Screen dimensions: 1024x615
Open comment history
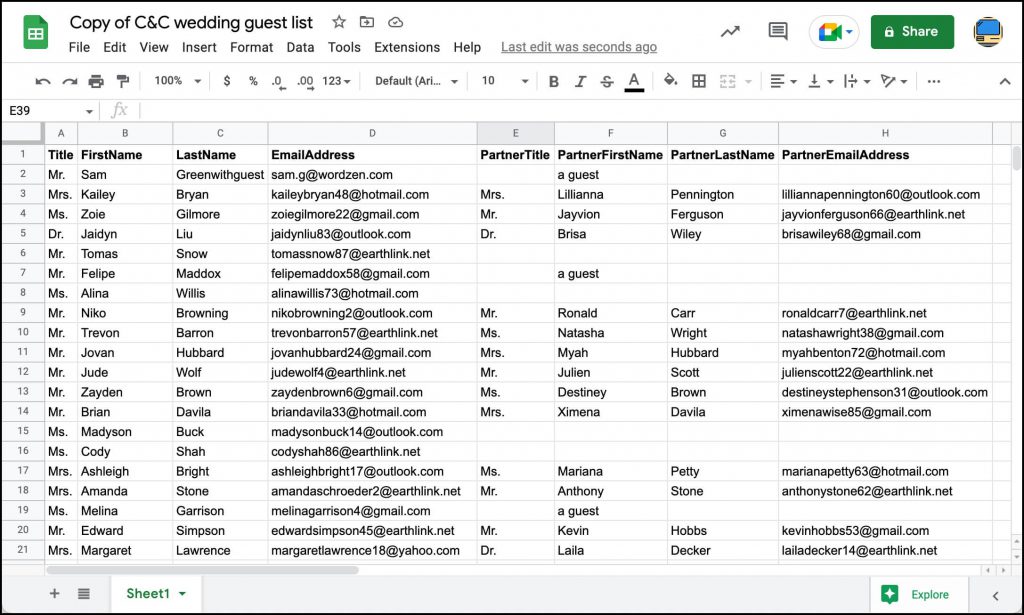pyautogui.click(x=778, y=31)
